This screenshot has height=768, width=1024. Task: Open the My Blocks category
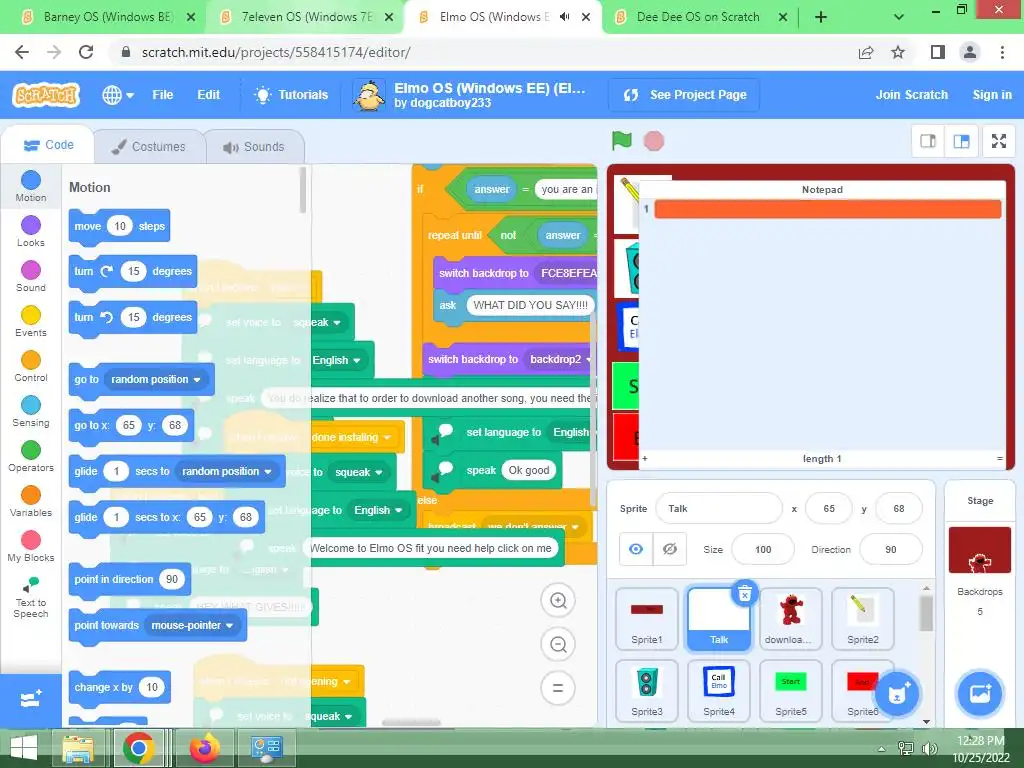[x=31, y=547]
